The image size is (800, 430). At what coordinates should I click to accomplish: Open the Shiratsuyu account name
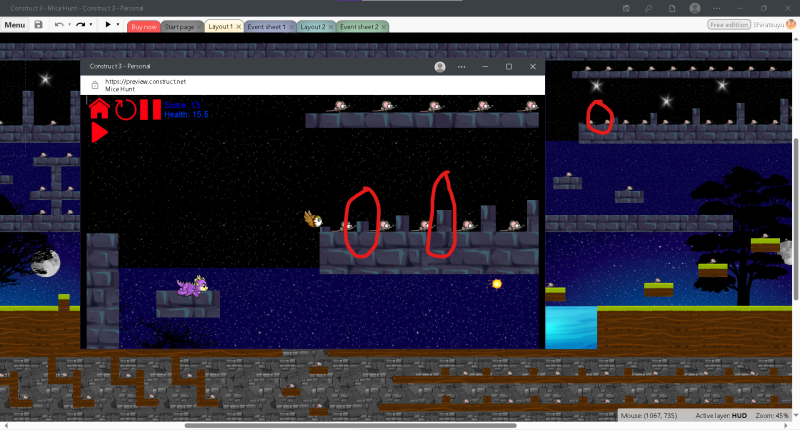point(768,24)
